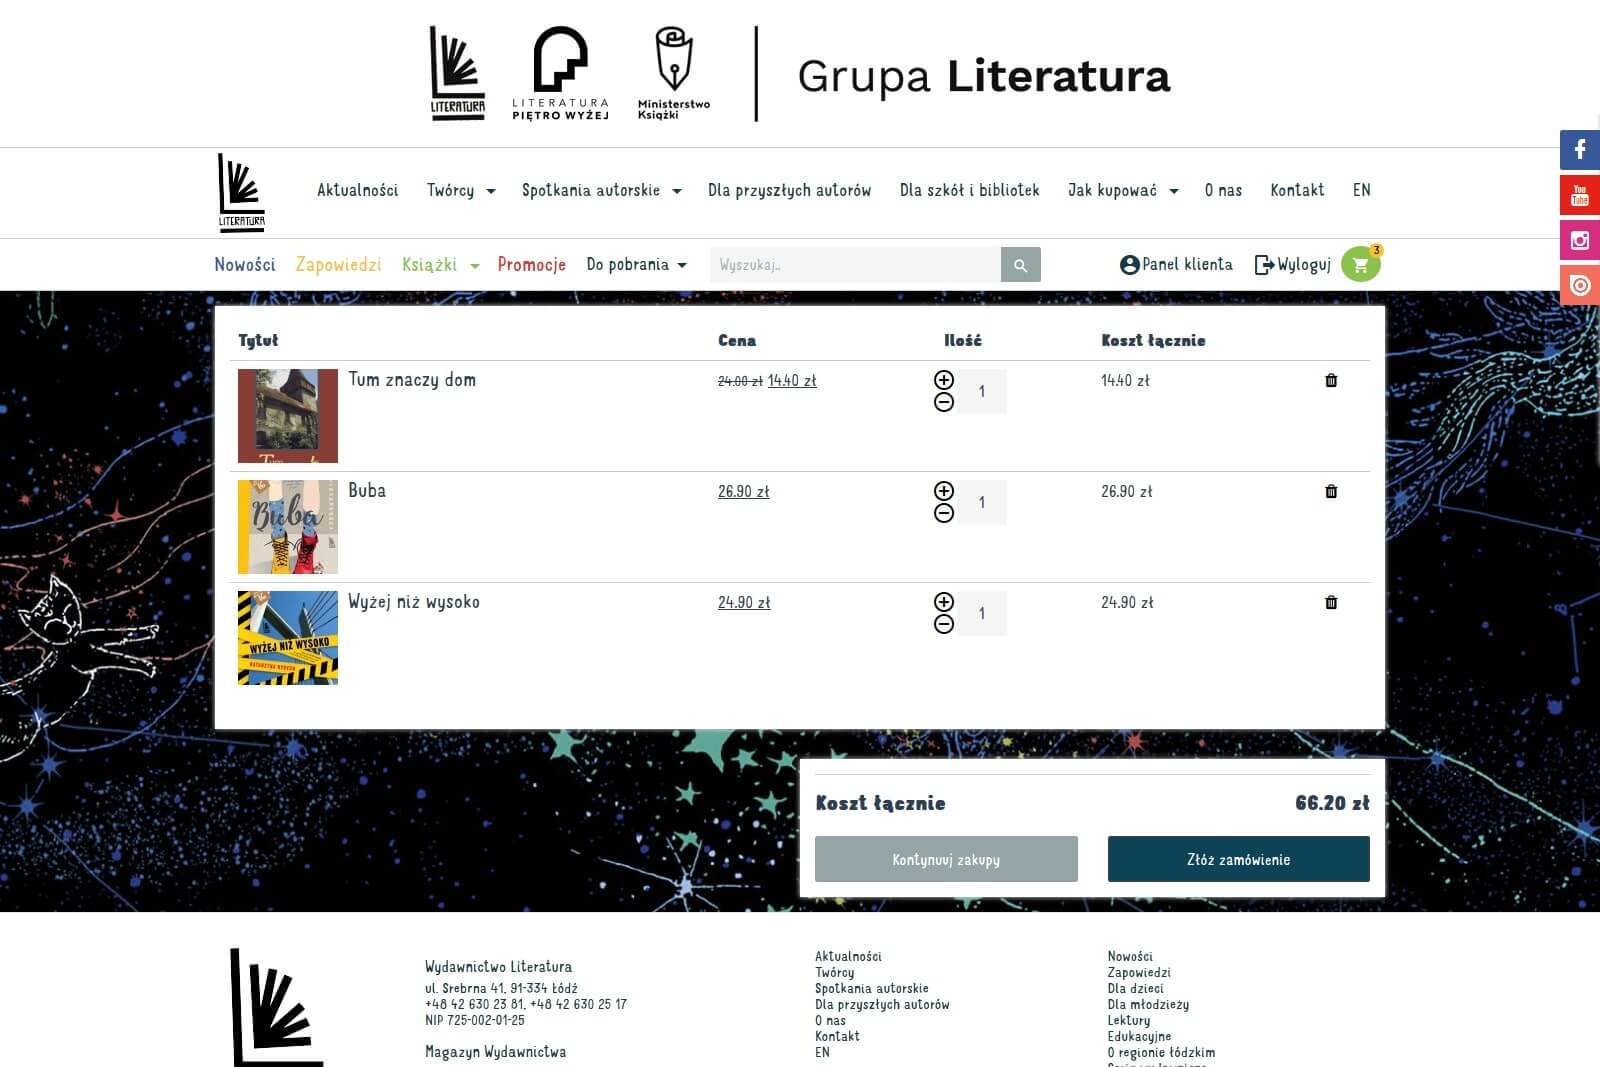Open the Instagram sidebar icon

coord(1580,240)
